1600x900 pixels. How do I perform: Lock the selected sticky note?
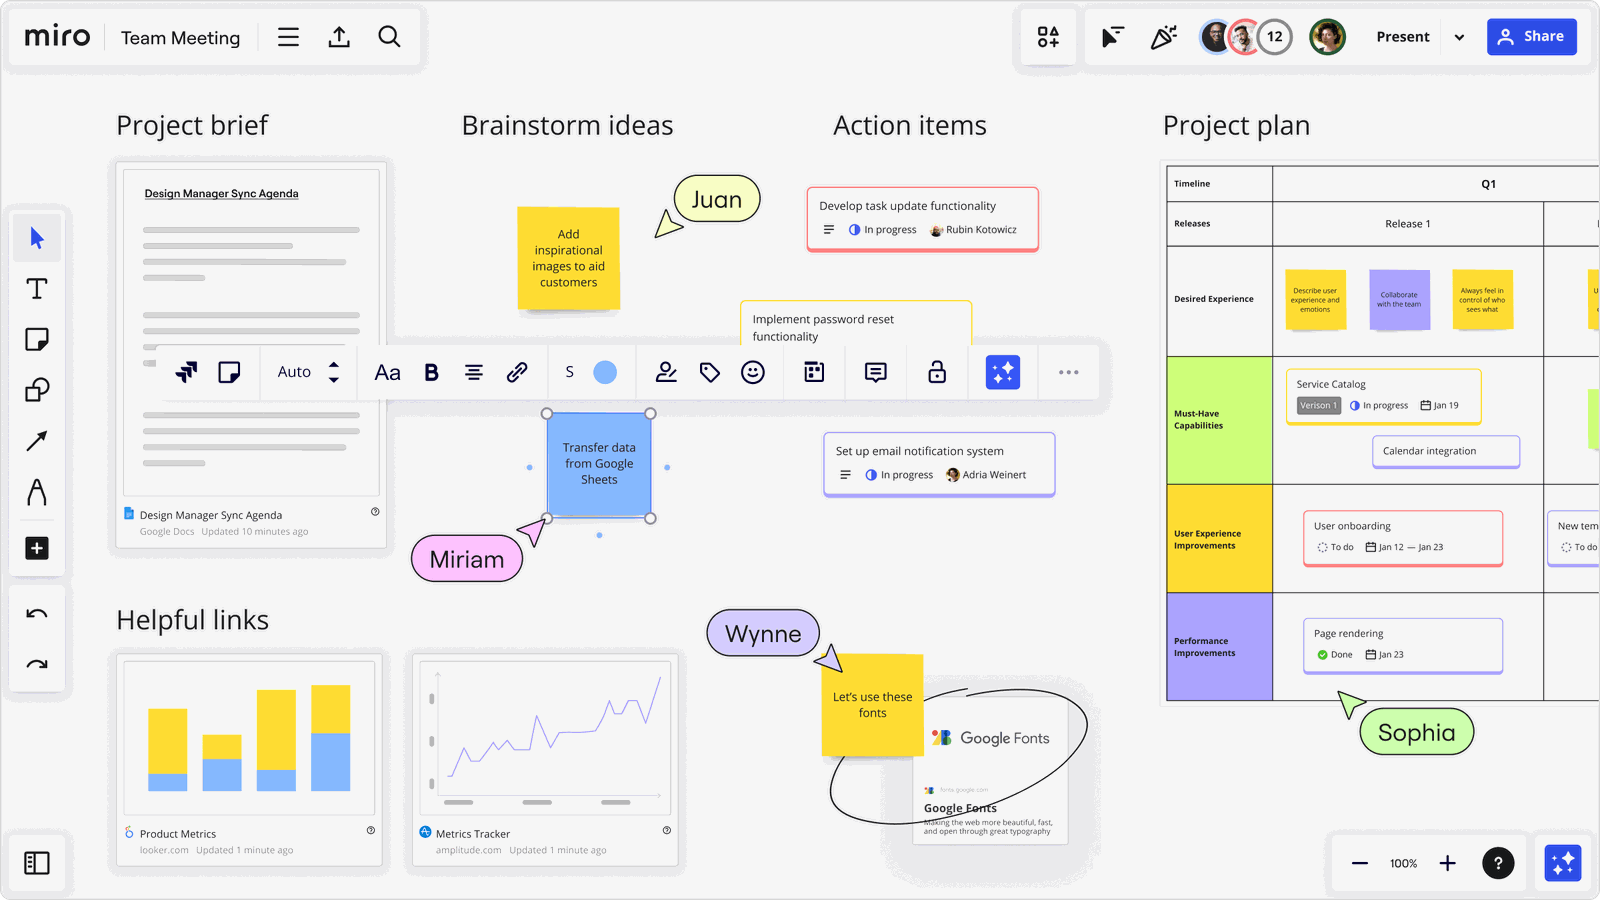937,372
